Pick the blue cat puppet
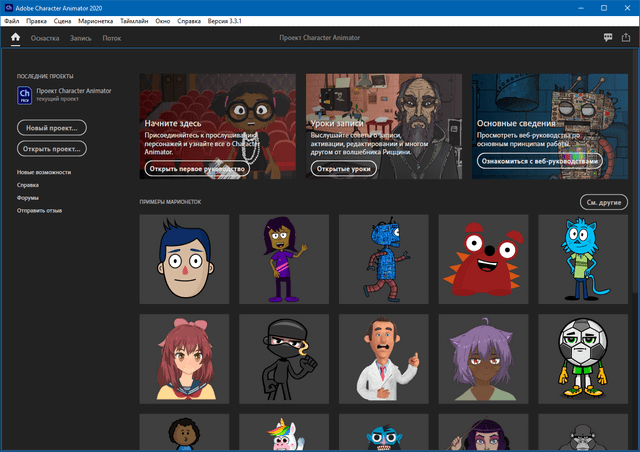This screenshot has height=452, width=640. coord(582,259)
